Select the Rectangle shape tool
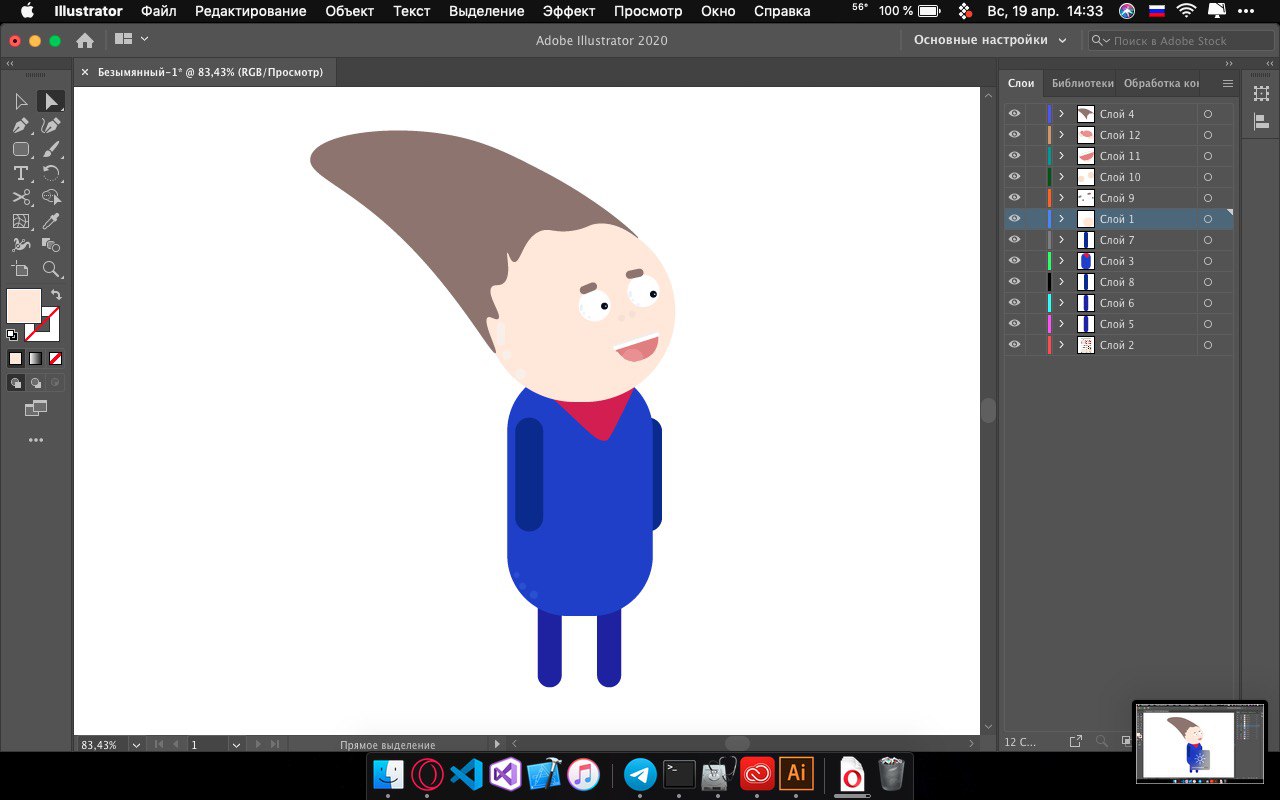Viewport: 1280px width, 800px height. tap(20, 149)
